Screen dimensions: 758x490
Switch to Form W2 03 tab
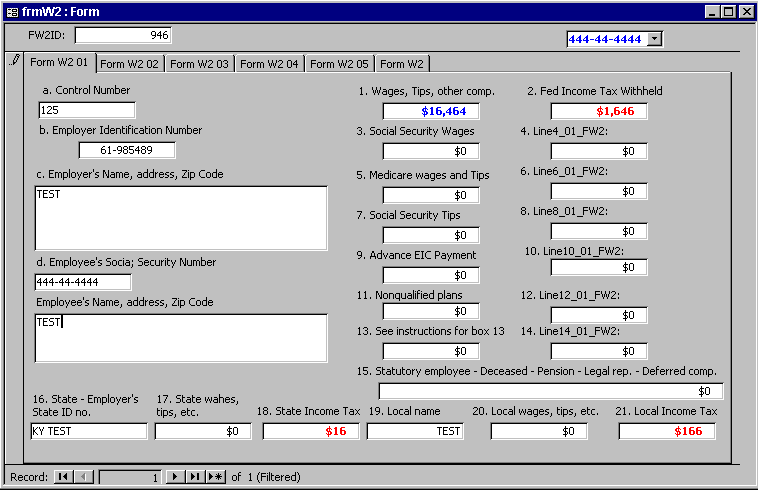199,64
